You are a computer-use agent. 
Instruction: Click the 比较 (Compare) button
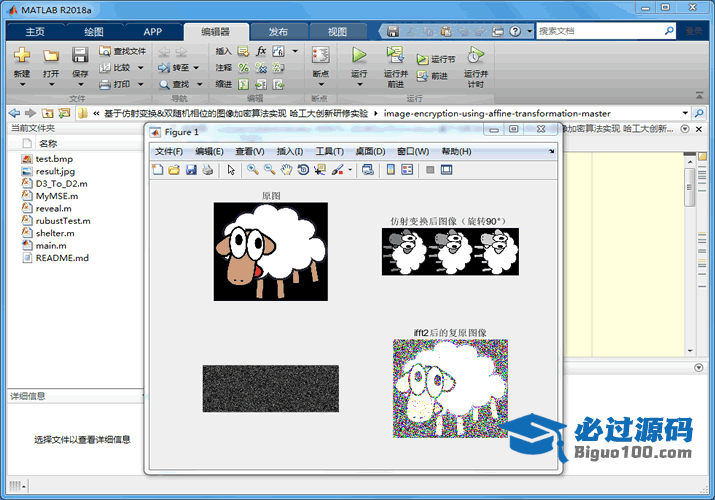pyautogui.click(x=116, y=67)
